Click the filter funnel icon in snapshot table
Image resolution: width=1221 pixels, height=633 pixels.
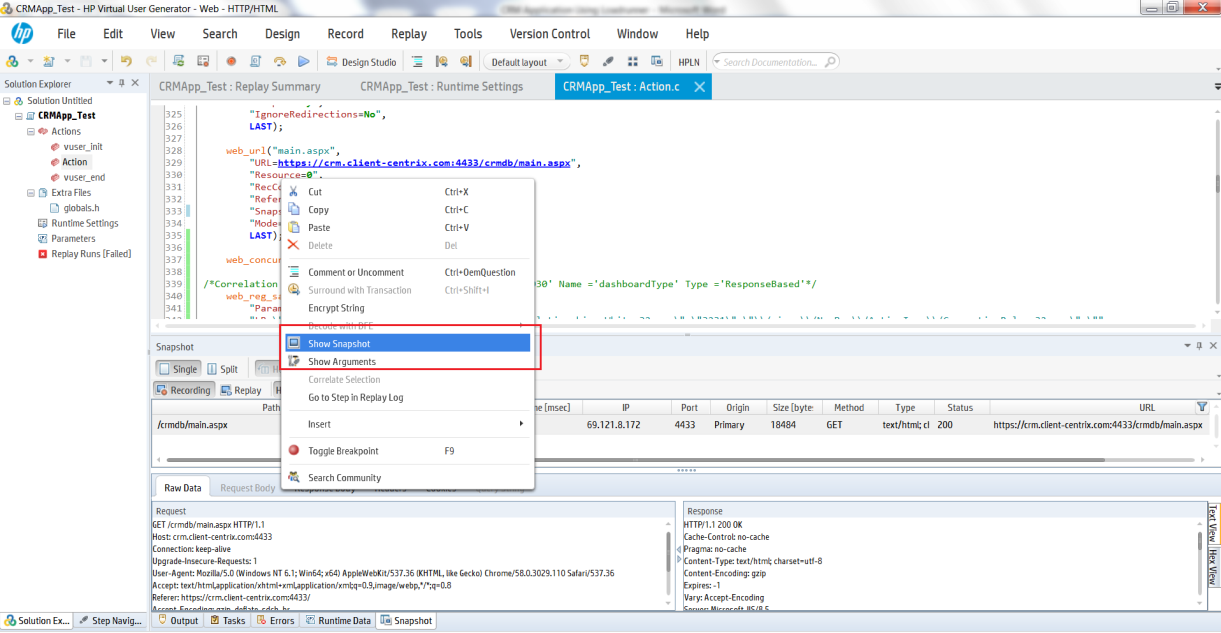pyautogui.click(x=1202, y=407)
